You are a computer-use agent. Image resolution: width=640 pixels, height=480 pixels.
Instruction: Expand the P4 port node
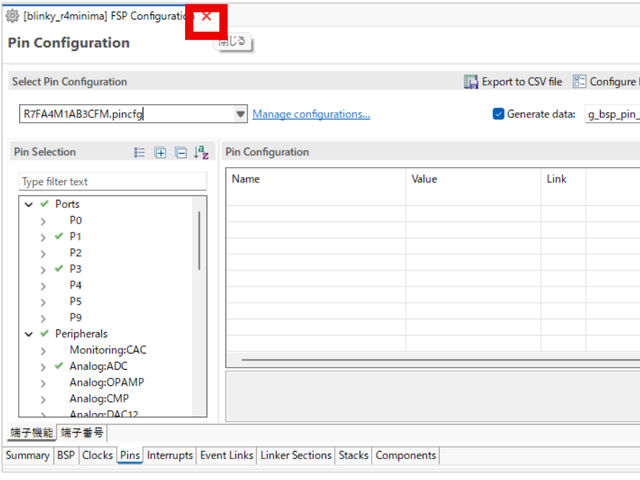coord(43,286)
